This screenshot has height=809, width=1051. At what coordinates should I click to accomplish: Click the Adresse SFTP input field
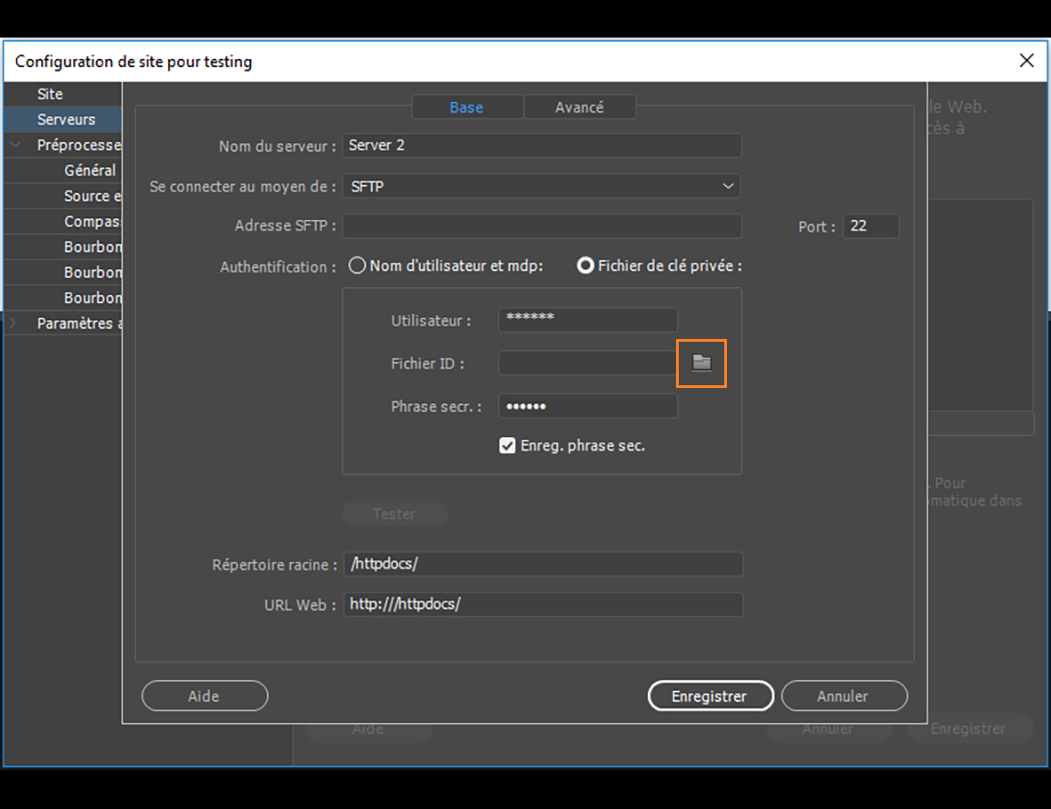click(x=542, y=226)
